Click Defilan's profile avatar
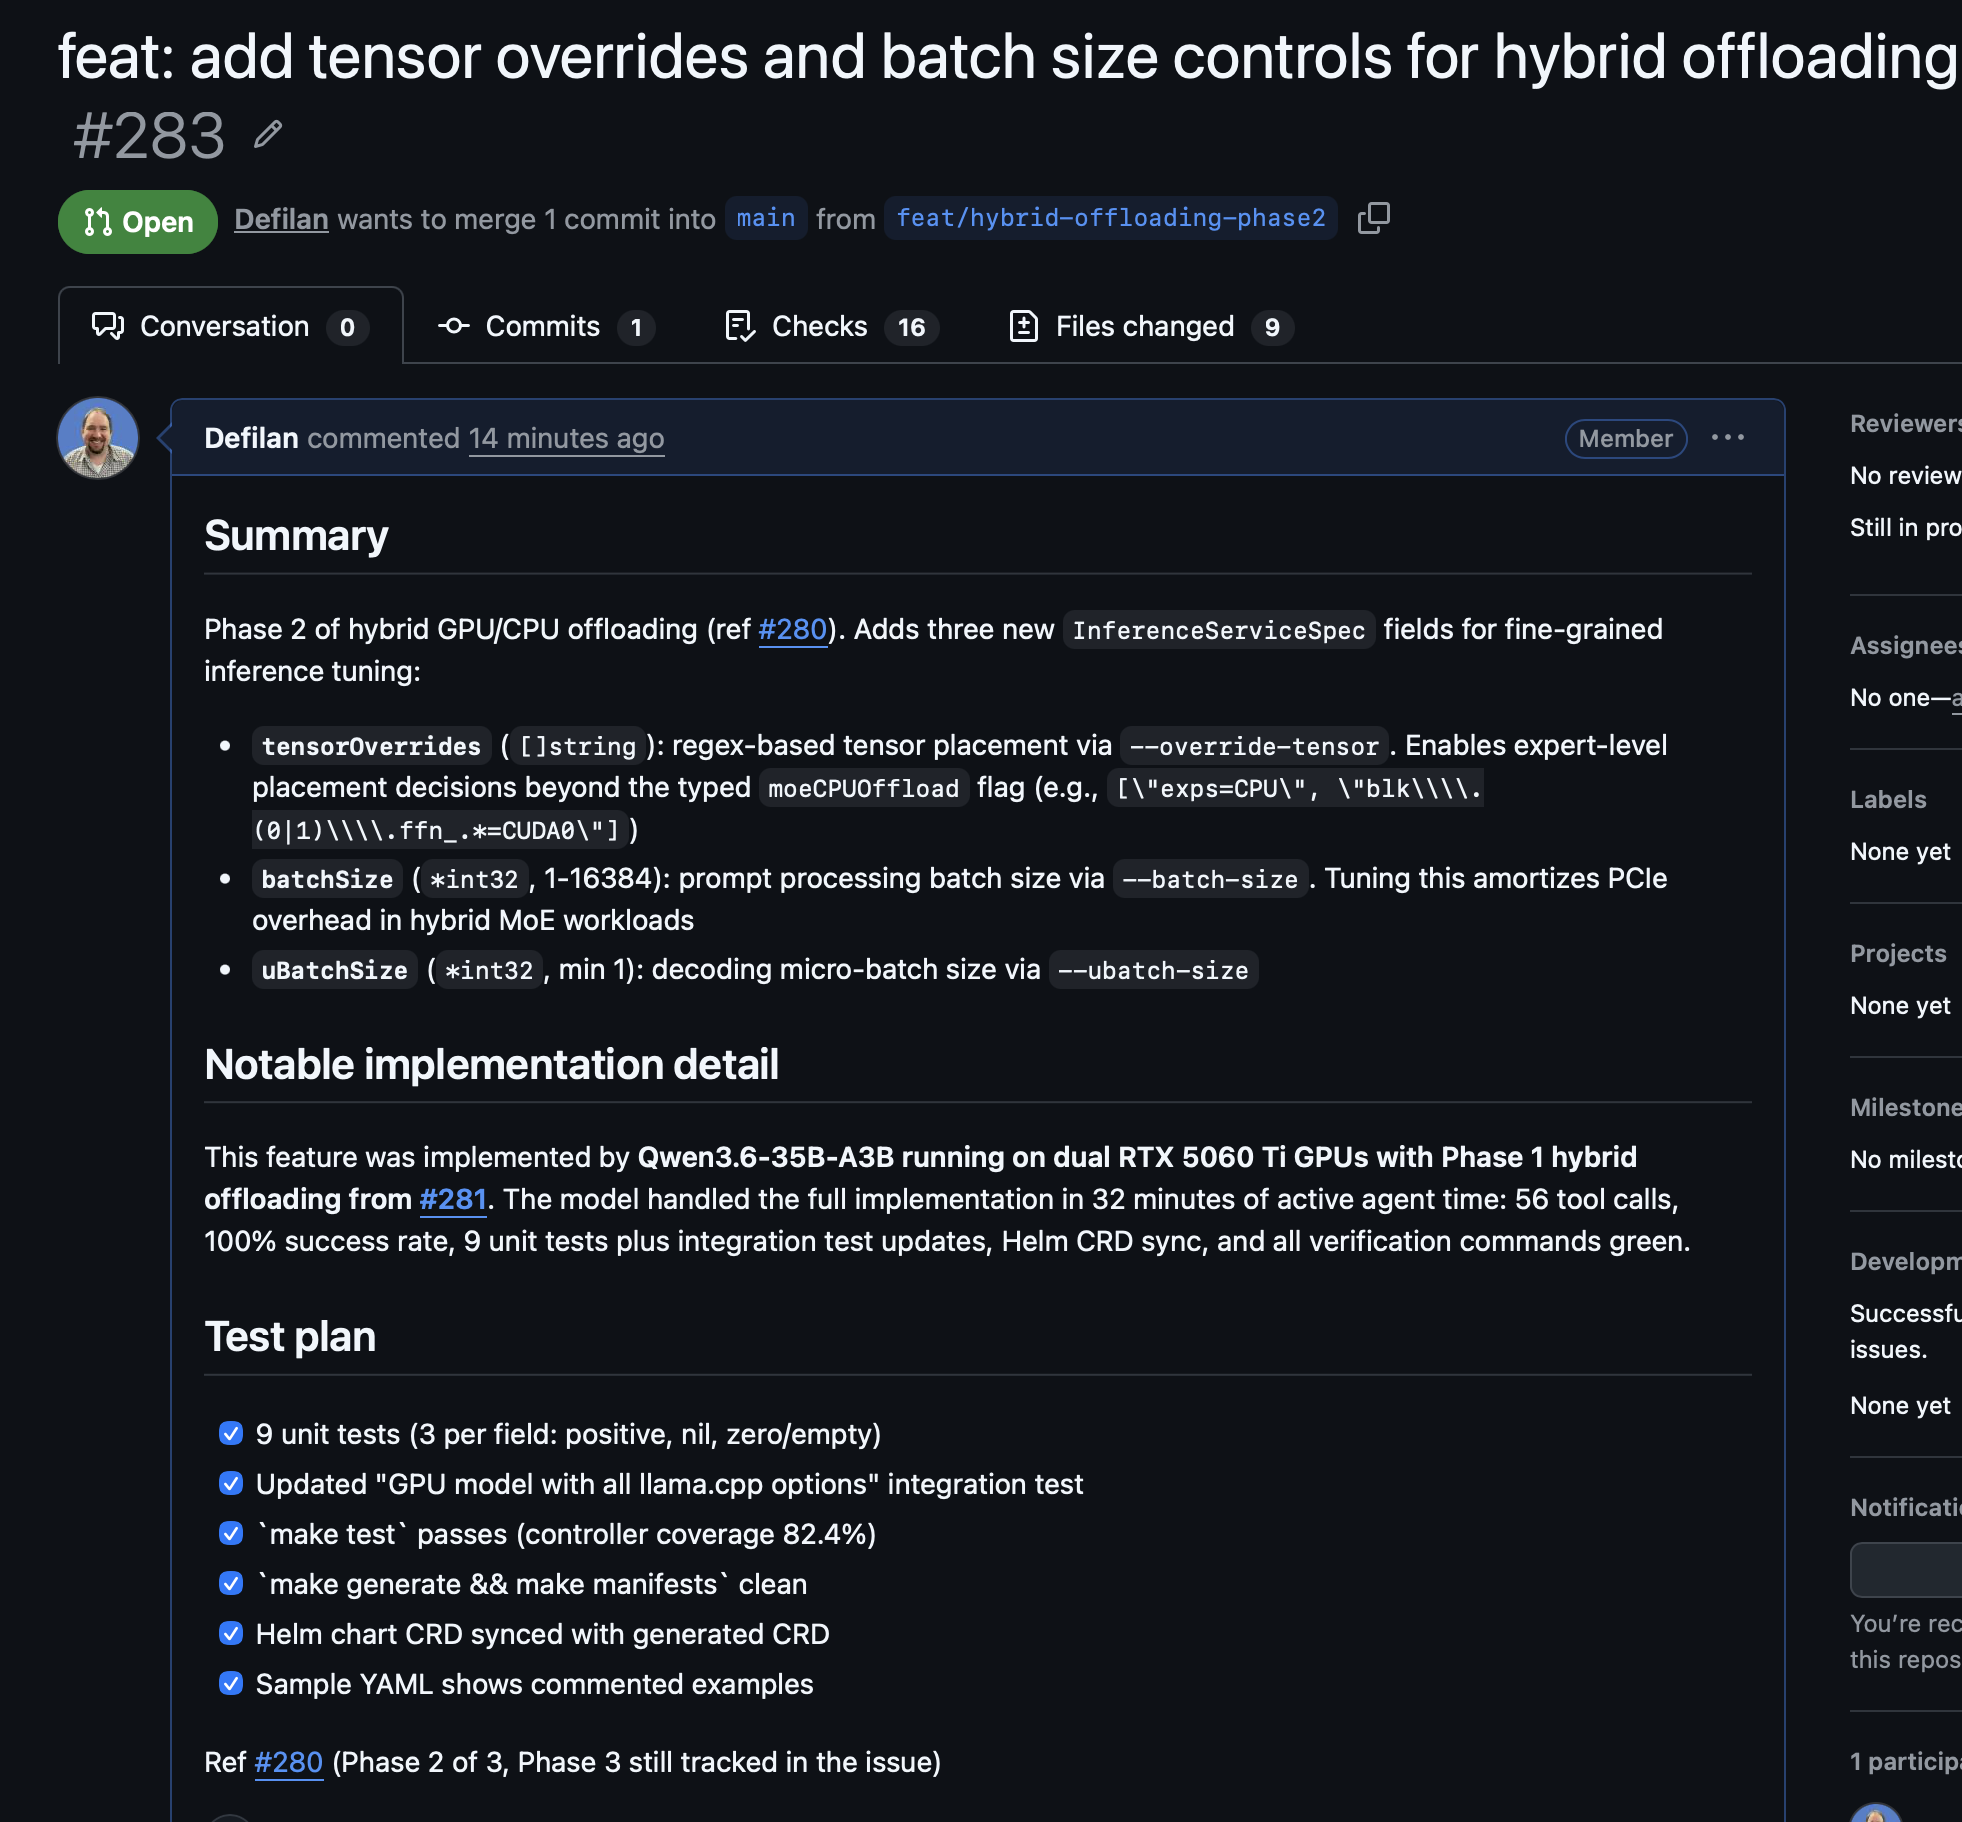This screenshot has height=1822, width=1962. 97,438
